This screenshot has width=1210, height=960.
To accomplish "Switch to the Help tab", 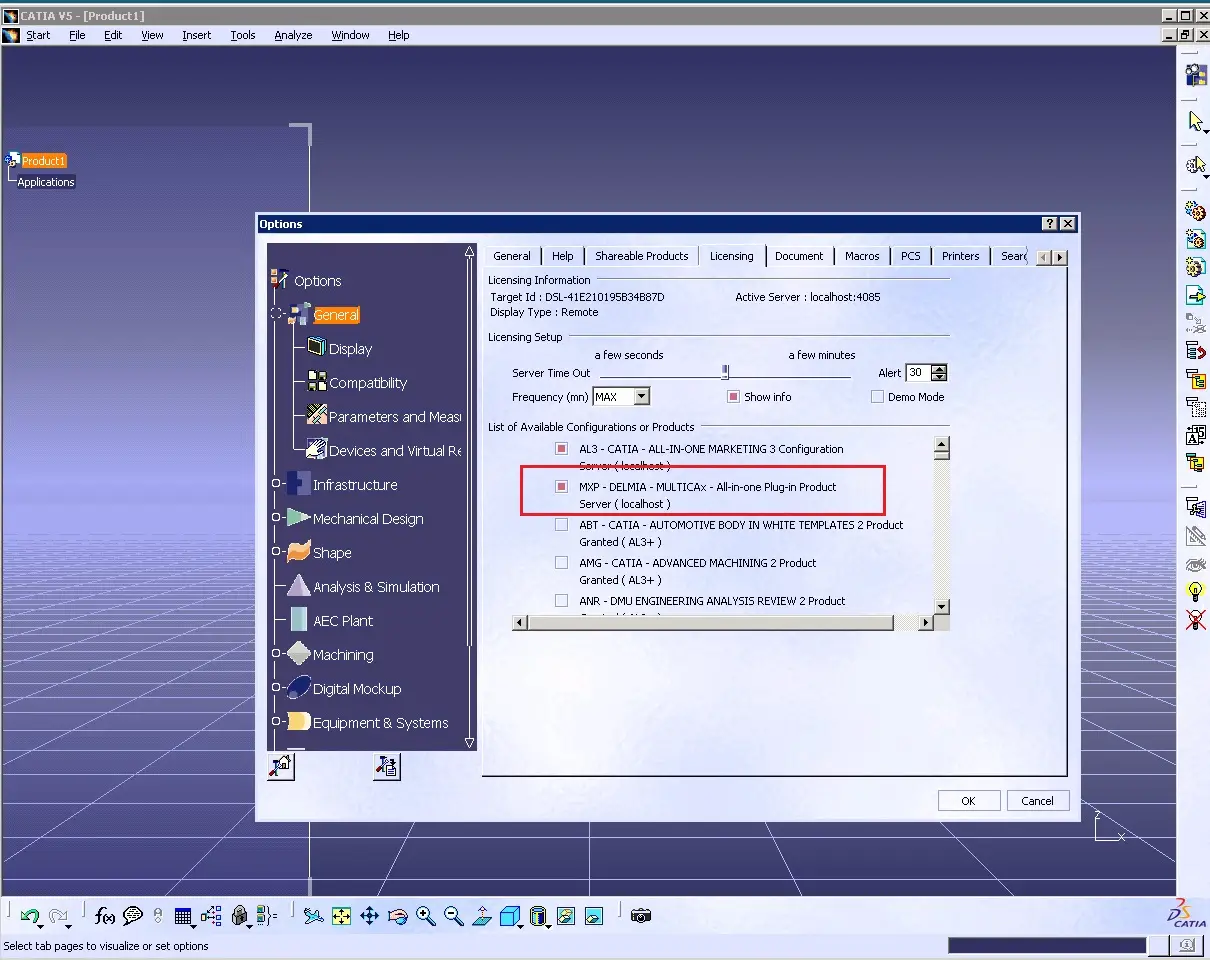I will pyautogui.click(x=563, y=256).
